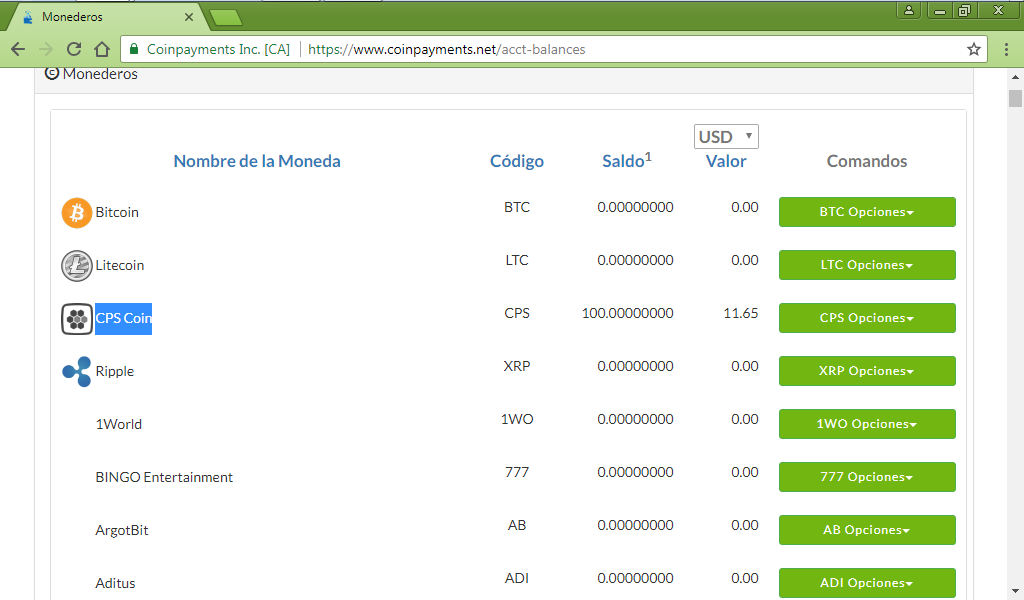1024x600 pixels.
Task: Sort by the Código column header
Action: [x=517, y=161]
